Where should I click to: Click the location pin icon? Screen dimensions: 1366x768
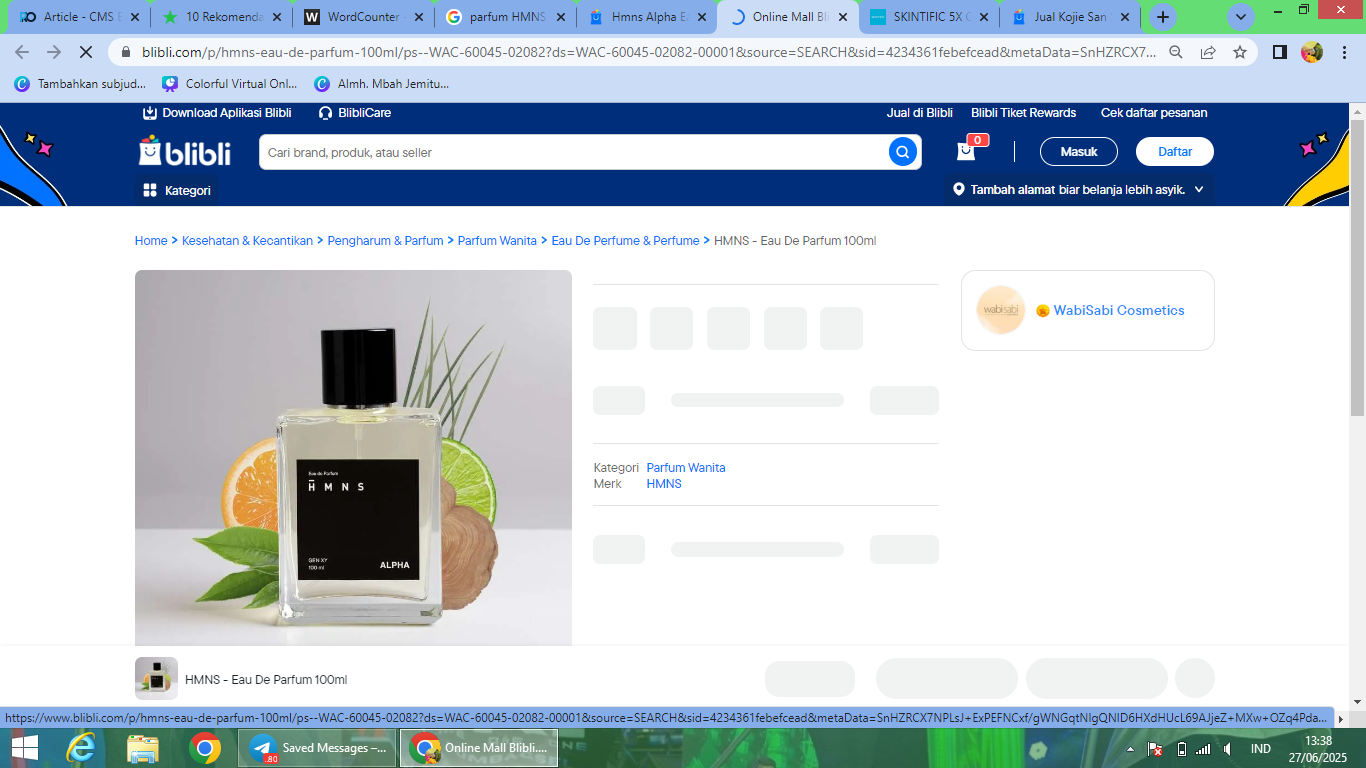pyautogui.click(x=959, y=189)
